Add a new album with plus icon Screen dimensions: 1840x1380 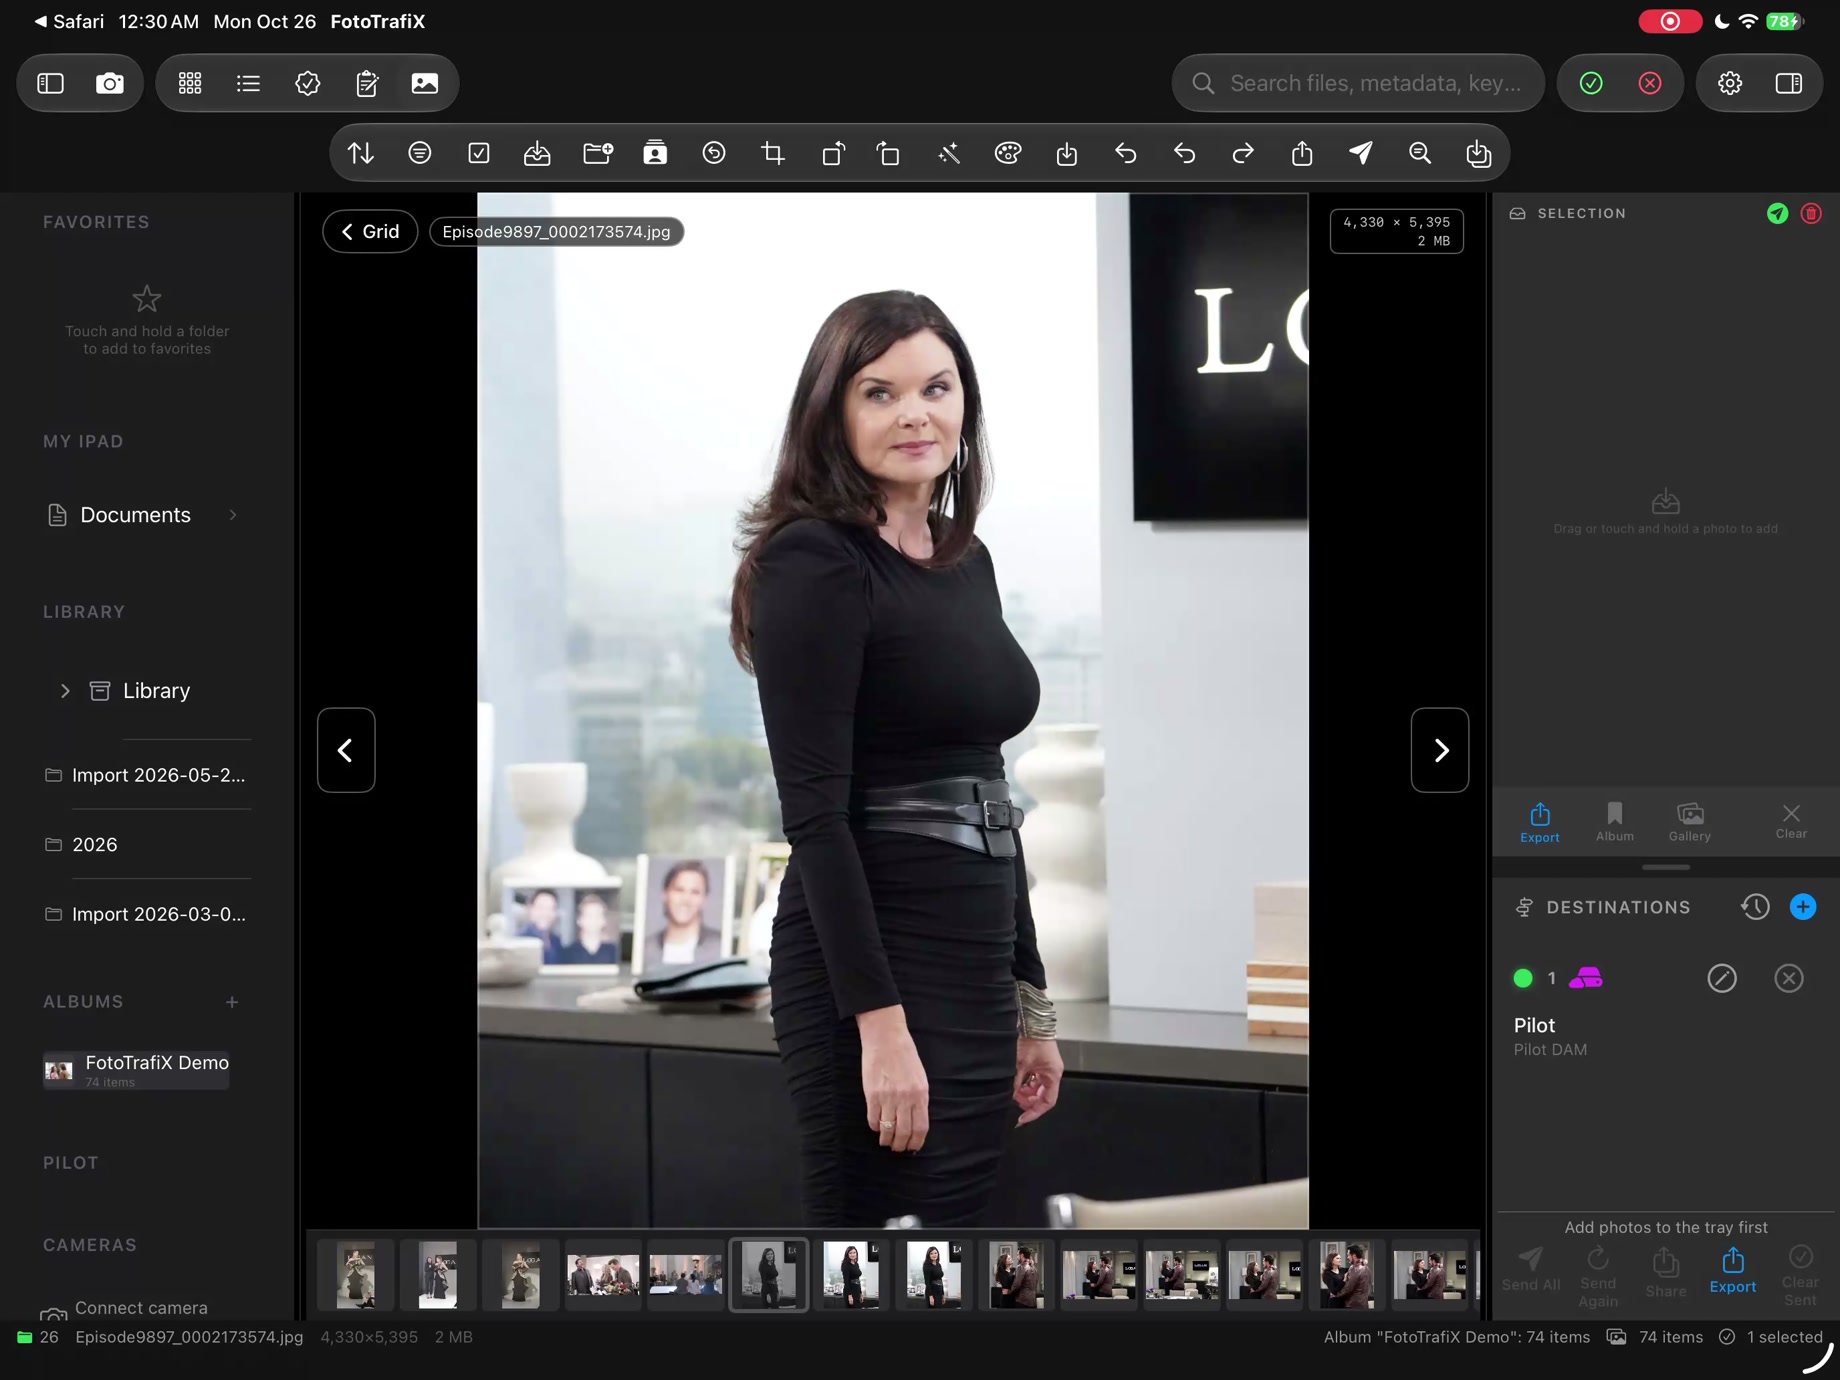point(232,1002)
